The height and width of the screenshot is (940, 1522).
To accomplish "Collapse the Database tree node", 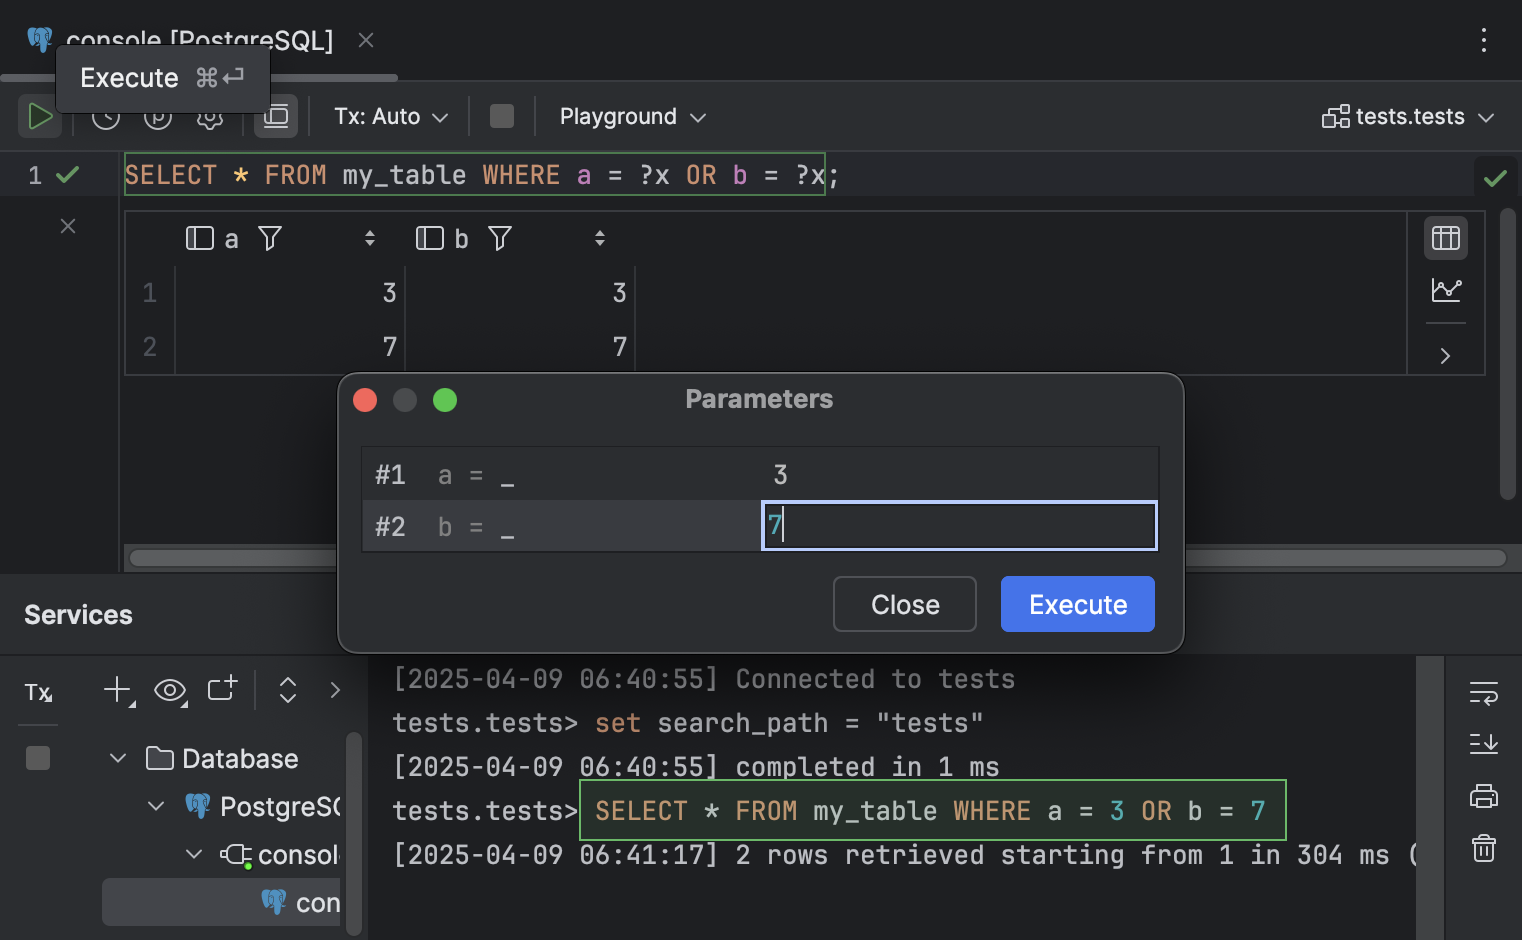I will click(118, 758).
